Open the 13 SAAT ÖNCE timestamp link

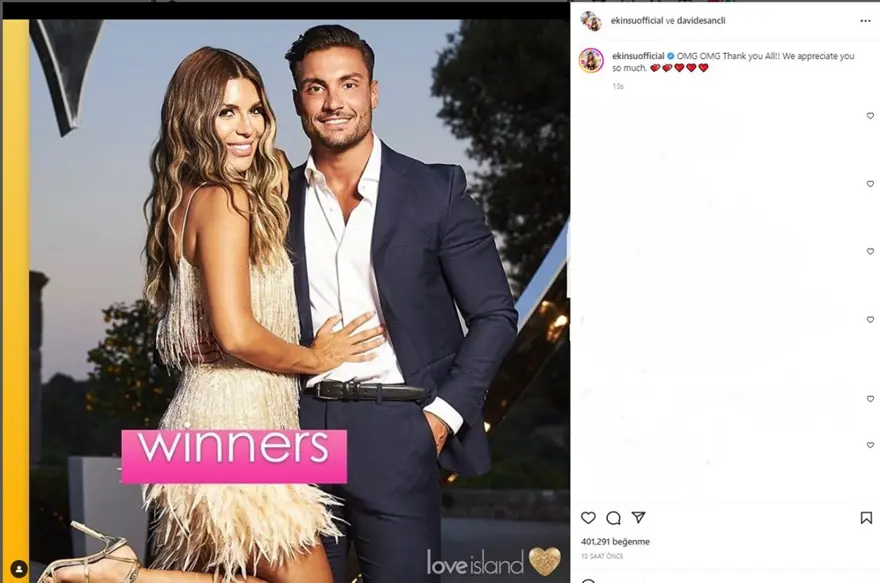tap(602, 556)
